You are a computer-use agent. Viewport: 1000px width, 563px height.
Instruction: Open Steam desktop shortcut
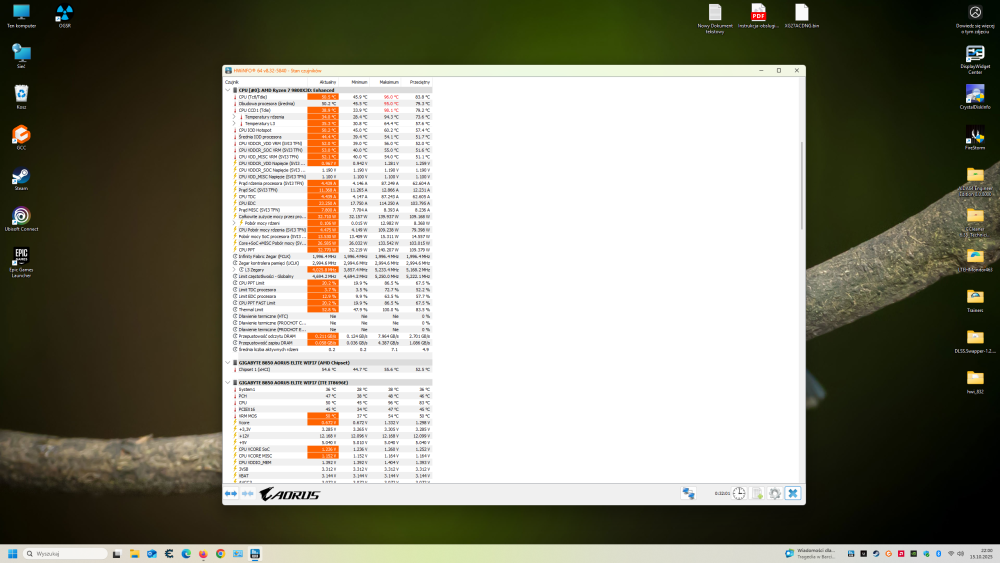pyautogui.click(x=21, y=176)
